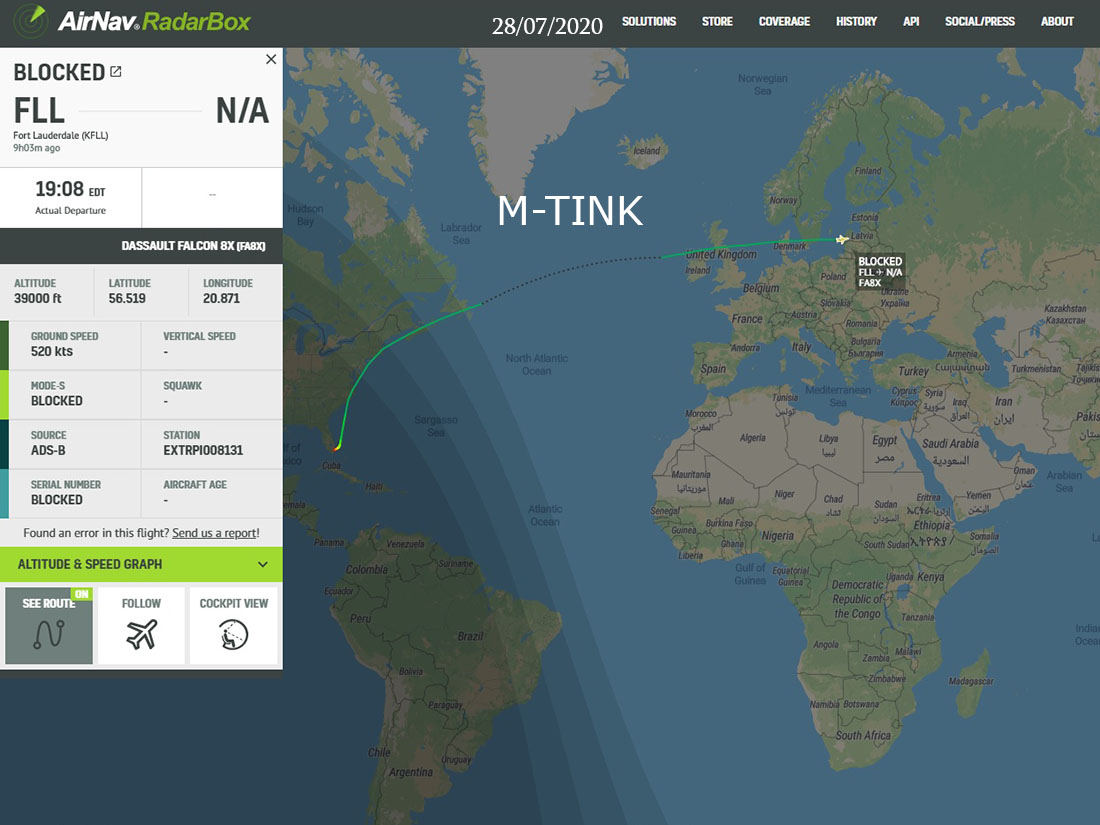Click the AirNav RadarBox logo
The width and height of the screenshot is (1100, 825).
pyautogui.click(x=133, y=22)
